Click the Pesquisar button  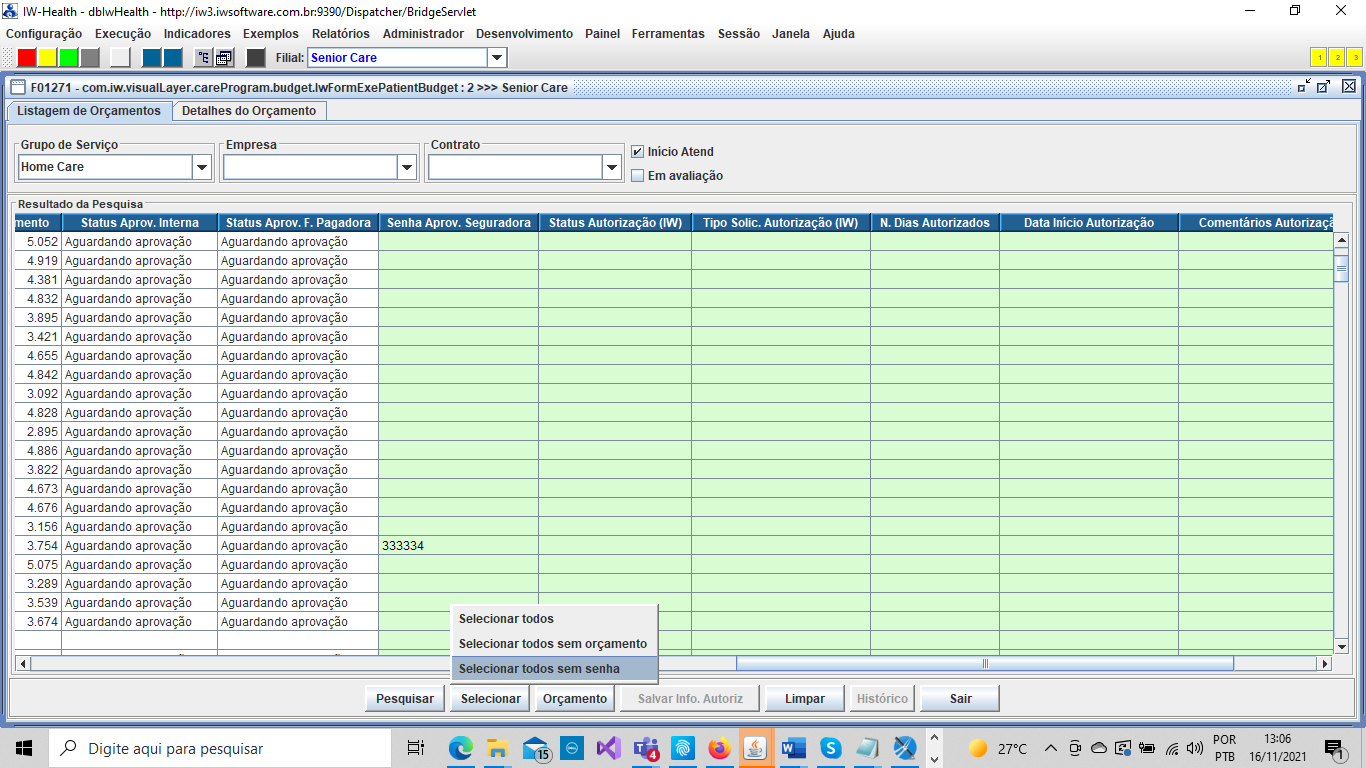(x=405, y=699)
